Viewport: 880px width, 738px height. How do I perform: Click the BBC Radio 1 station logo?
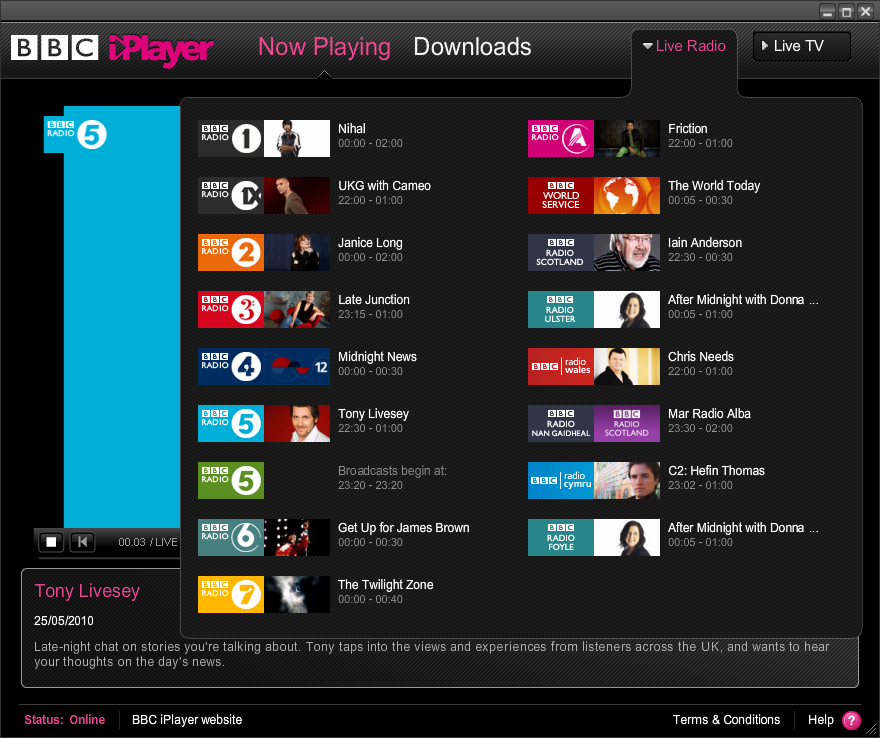point(231,139)
